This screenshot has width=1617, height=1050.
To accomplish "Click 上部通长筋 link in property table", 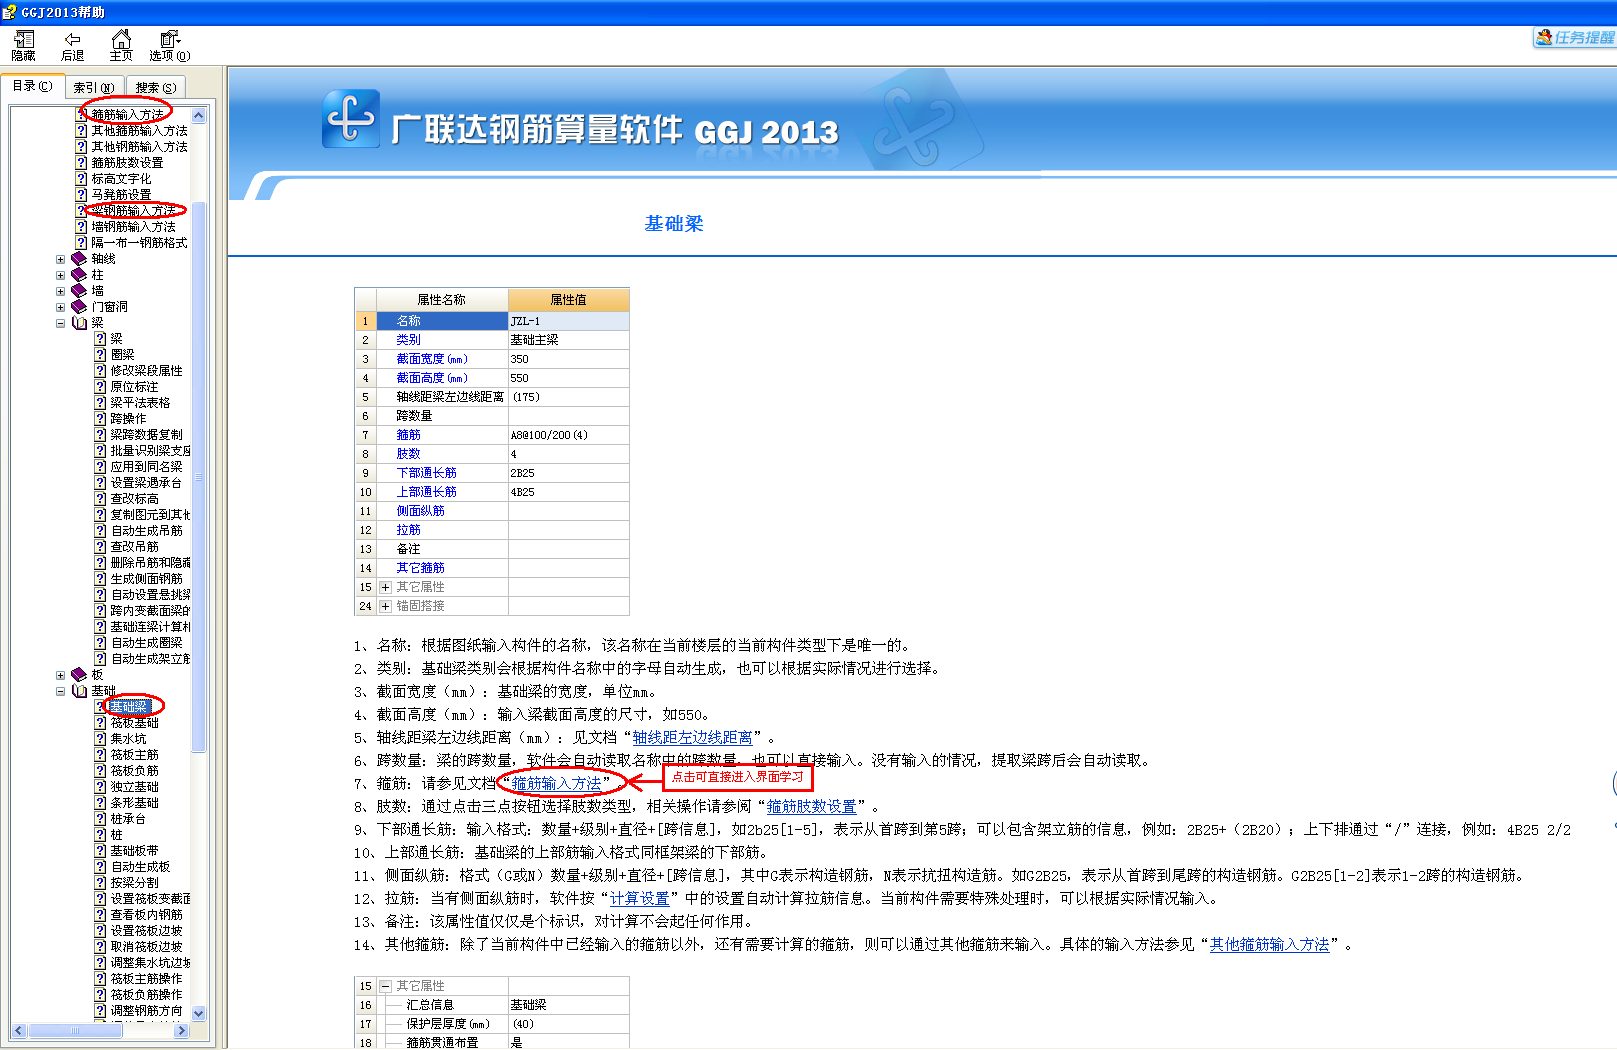I will [x=426, y=492].
